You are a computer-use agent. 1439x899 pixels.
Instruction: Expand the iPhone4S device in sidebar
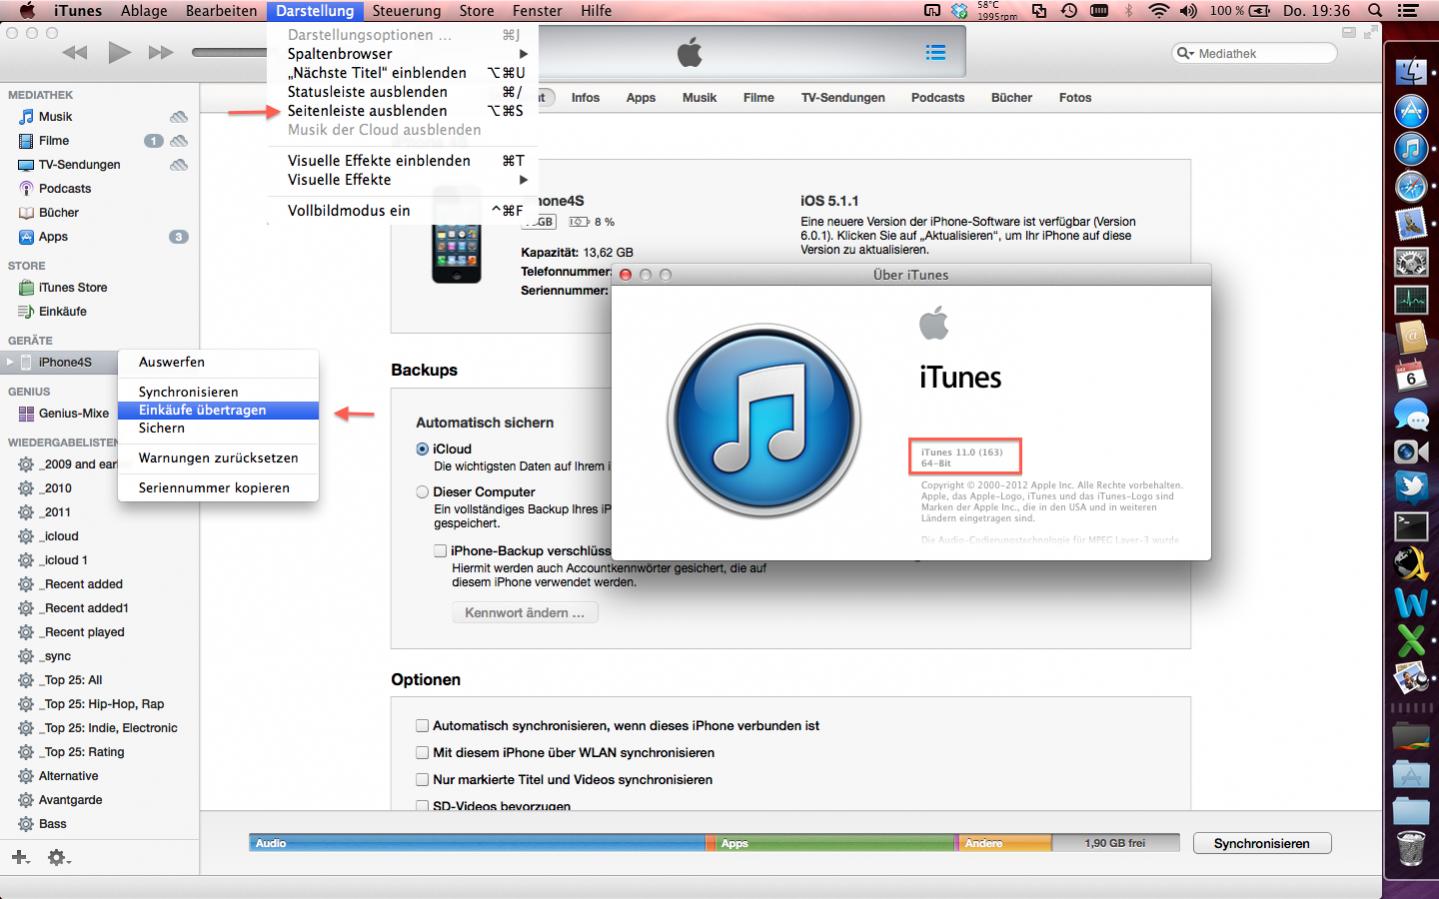pos(10,362)
